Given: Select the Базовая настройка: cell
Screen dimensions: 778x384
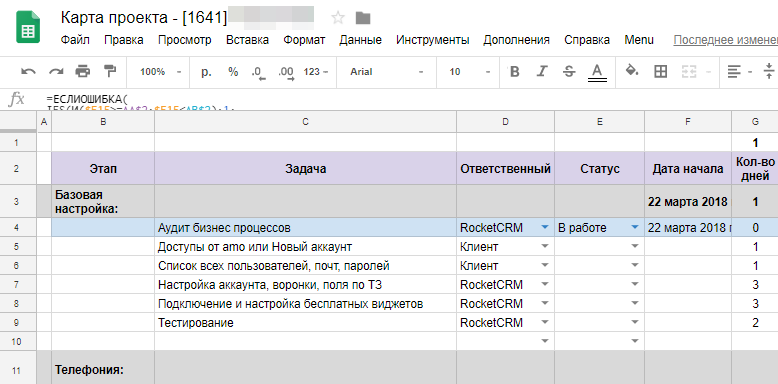Looking at the screenshot, I should (103, 201).
